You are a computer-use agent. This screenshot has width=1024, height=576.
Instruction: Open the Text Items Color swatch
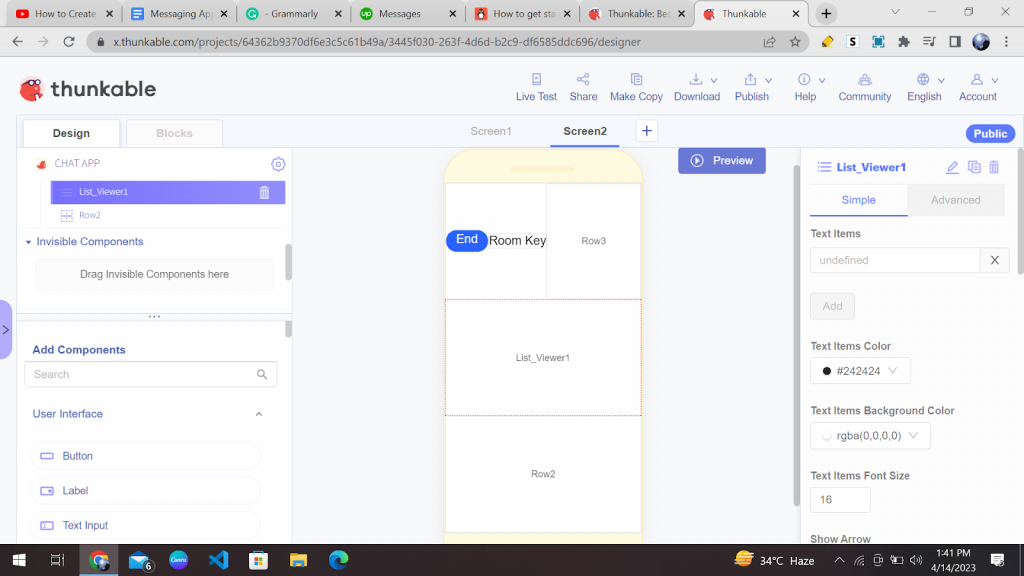point(859,370)
